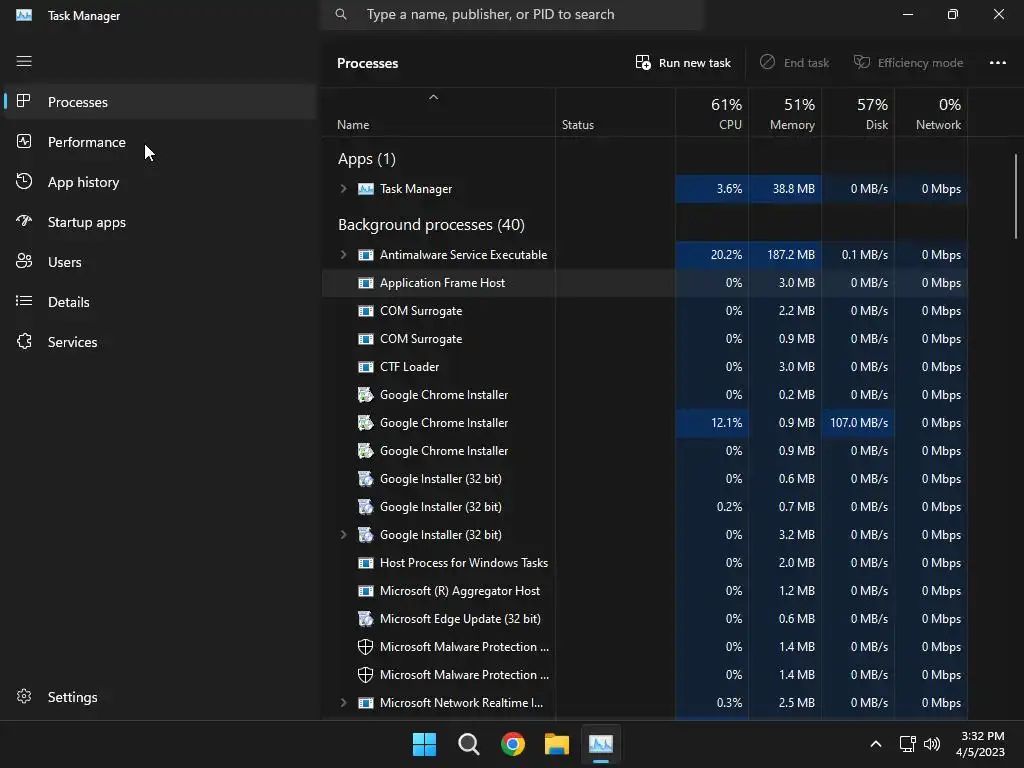This screenshot has width=1024, height=768.
Task: Select the Application Frame Host row
Action: coord(645,283)
